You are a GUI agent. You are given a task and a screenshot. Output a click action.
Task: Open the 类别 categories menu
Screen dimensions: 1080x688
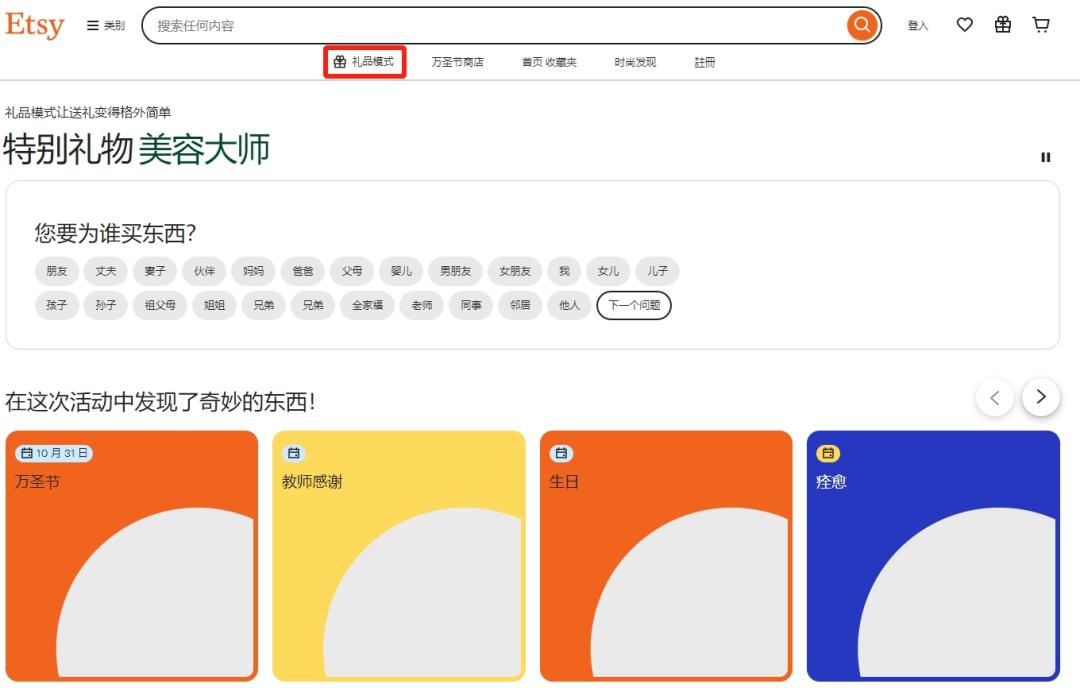pos(105,26)
